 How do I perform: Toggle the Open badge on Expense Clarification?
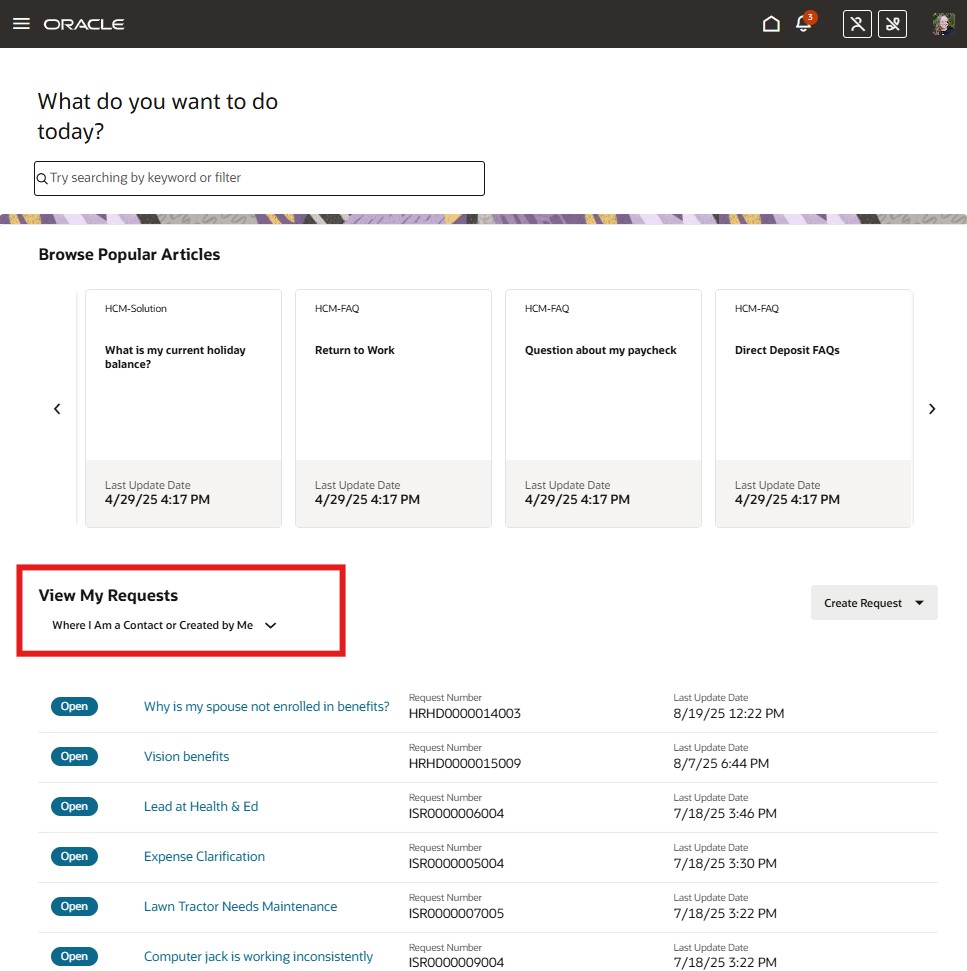(x=74, y=856)
